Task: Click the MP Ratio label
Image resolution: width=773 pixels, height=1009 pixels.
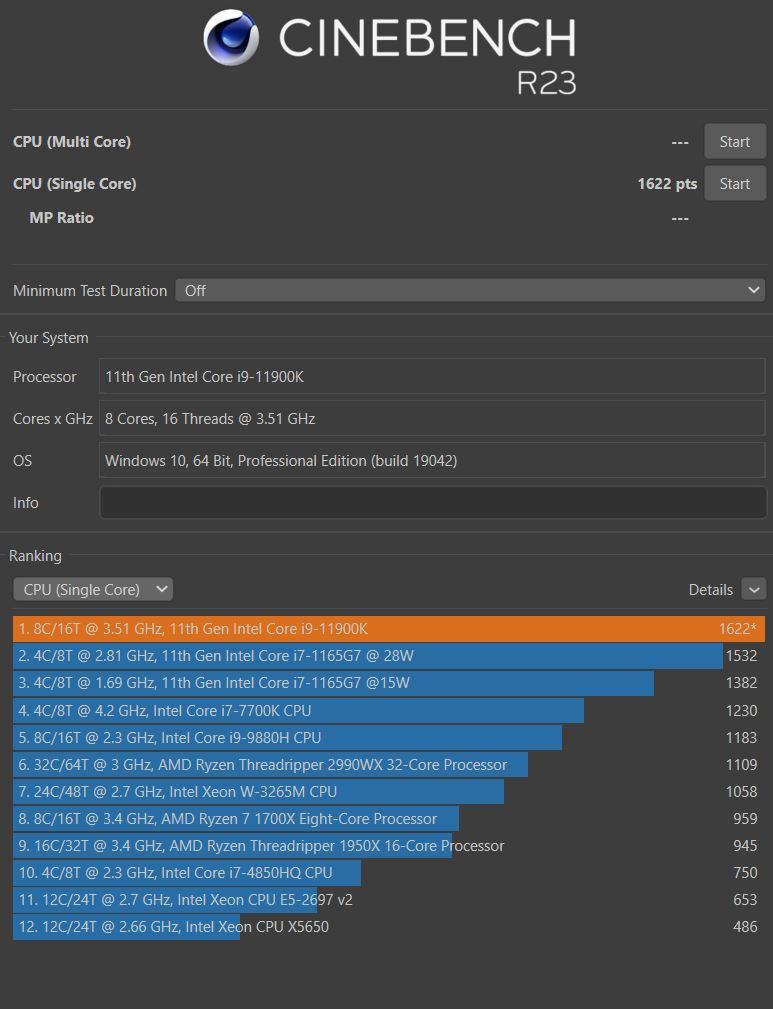Action: pyautogui.click(x=62, y=218)
